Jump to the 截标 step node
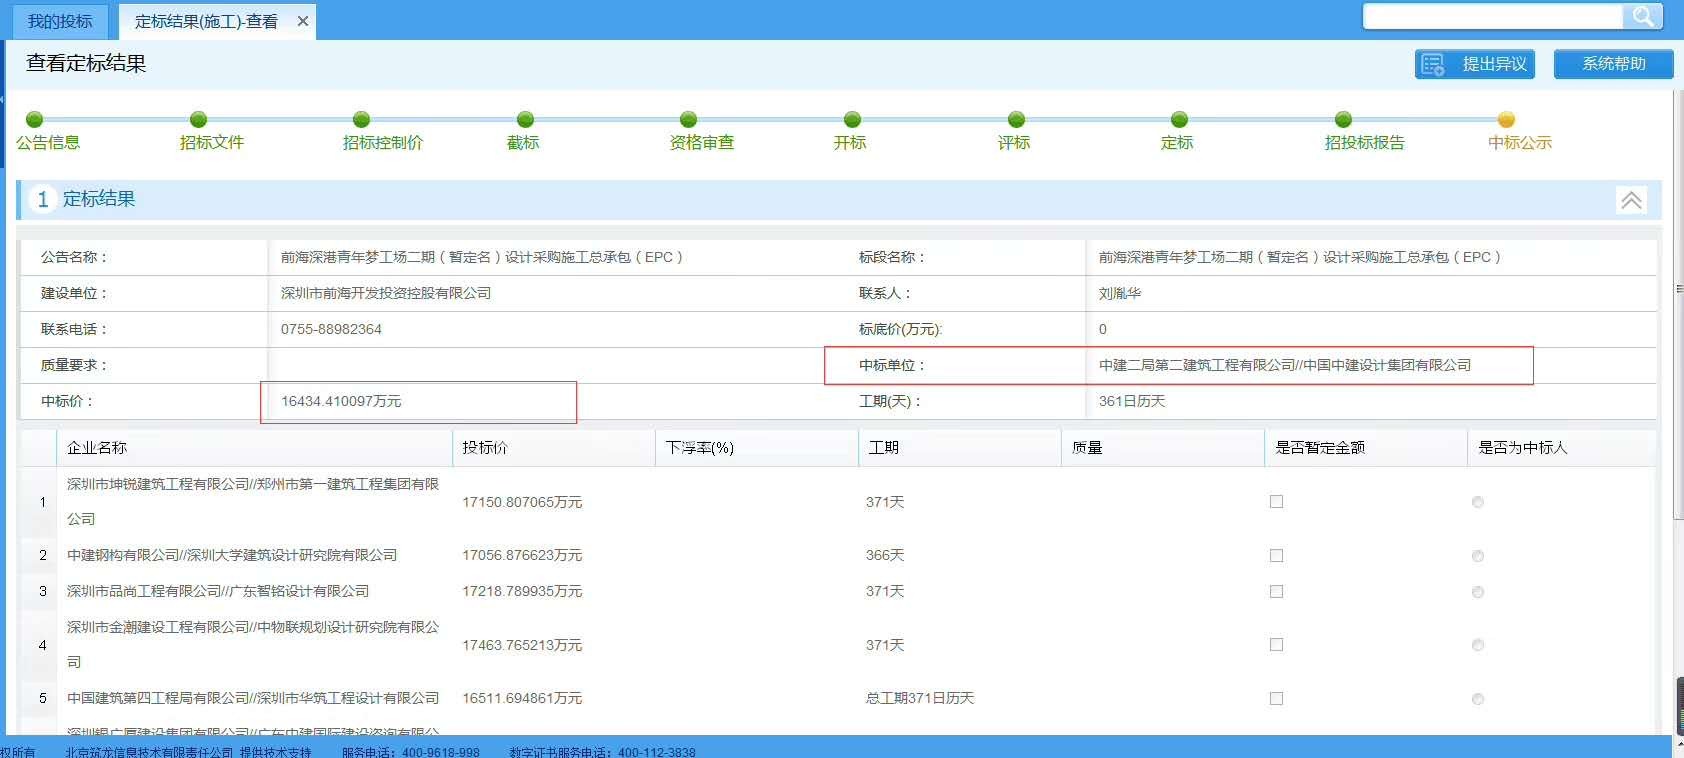Viewport: 1684px width, 758px height. [525, 120]
